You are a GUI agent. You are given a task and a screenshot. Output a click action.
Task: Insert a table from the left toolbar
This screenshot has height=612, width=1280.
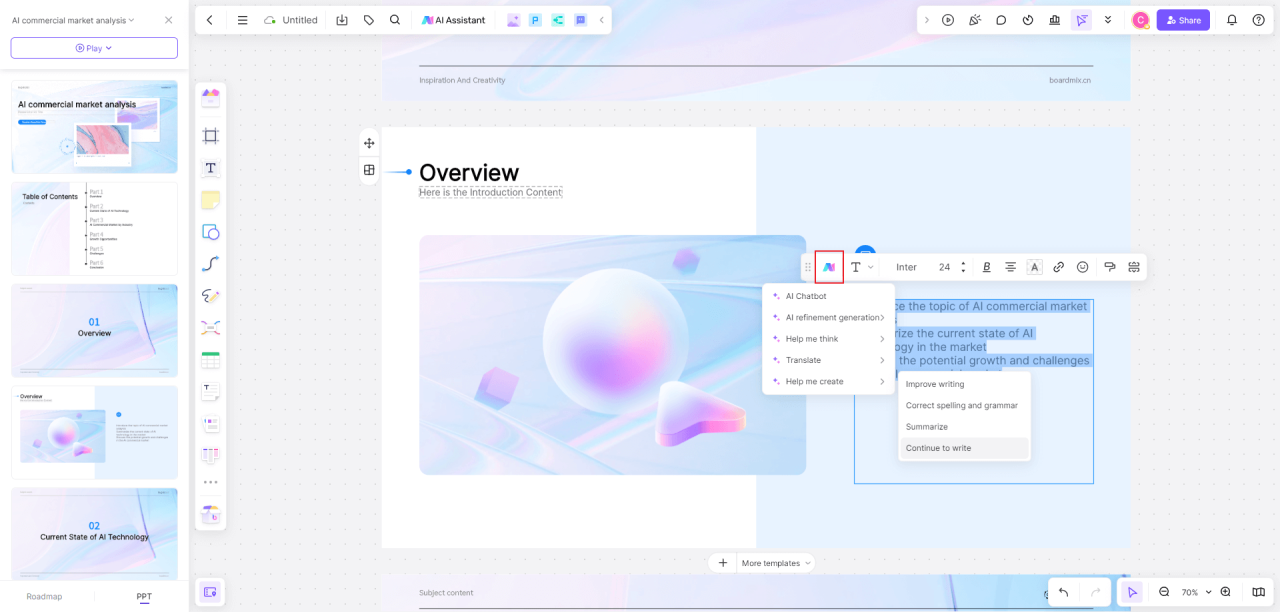pos(210,359)
